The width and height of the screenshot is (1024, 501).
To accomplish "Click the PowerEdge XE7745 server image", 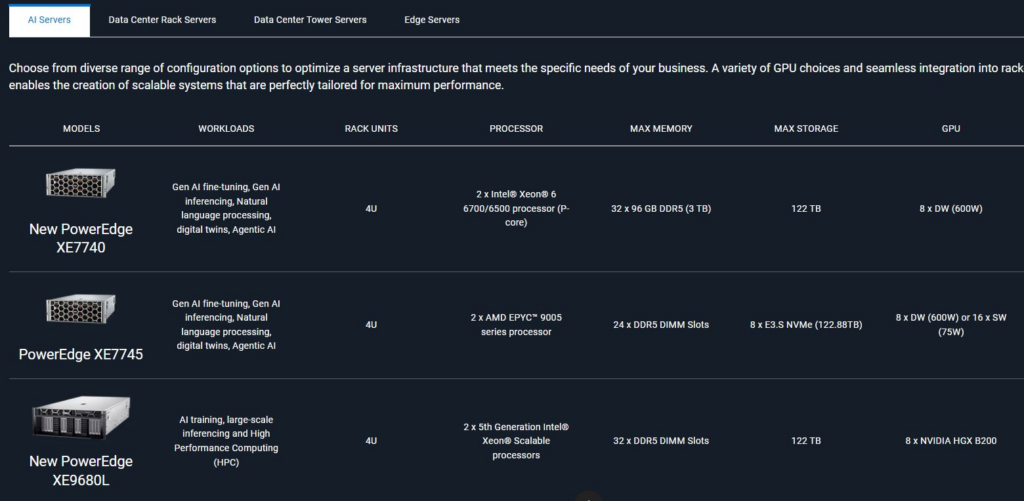I will (x=80, y=310).
